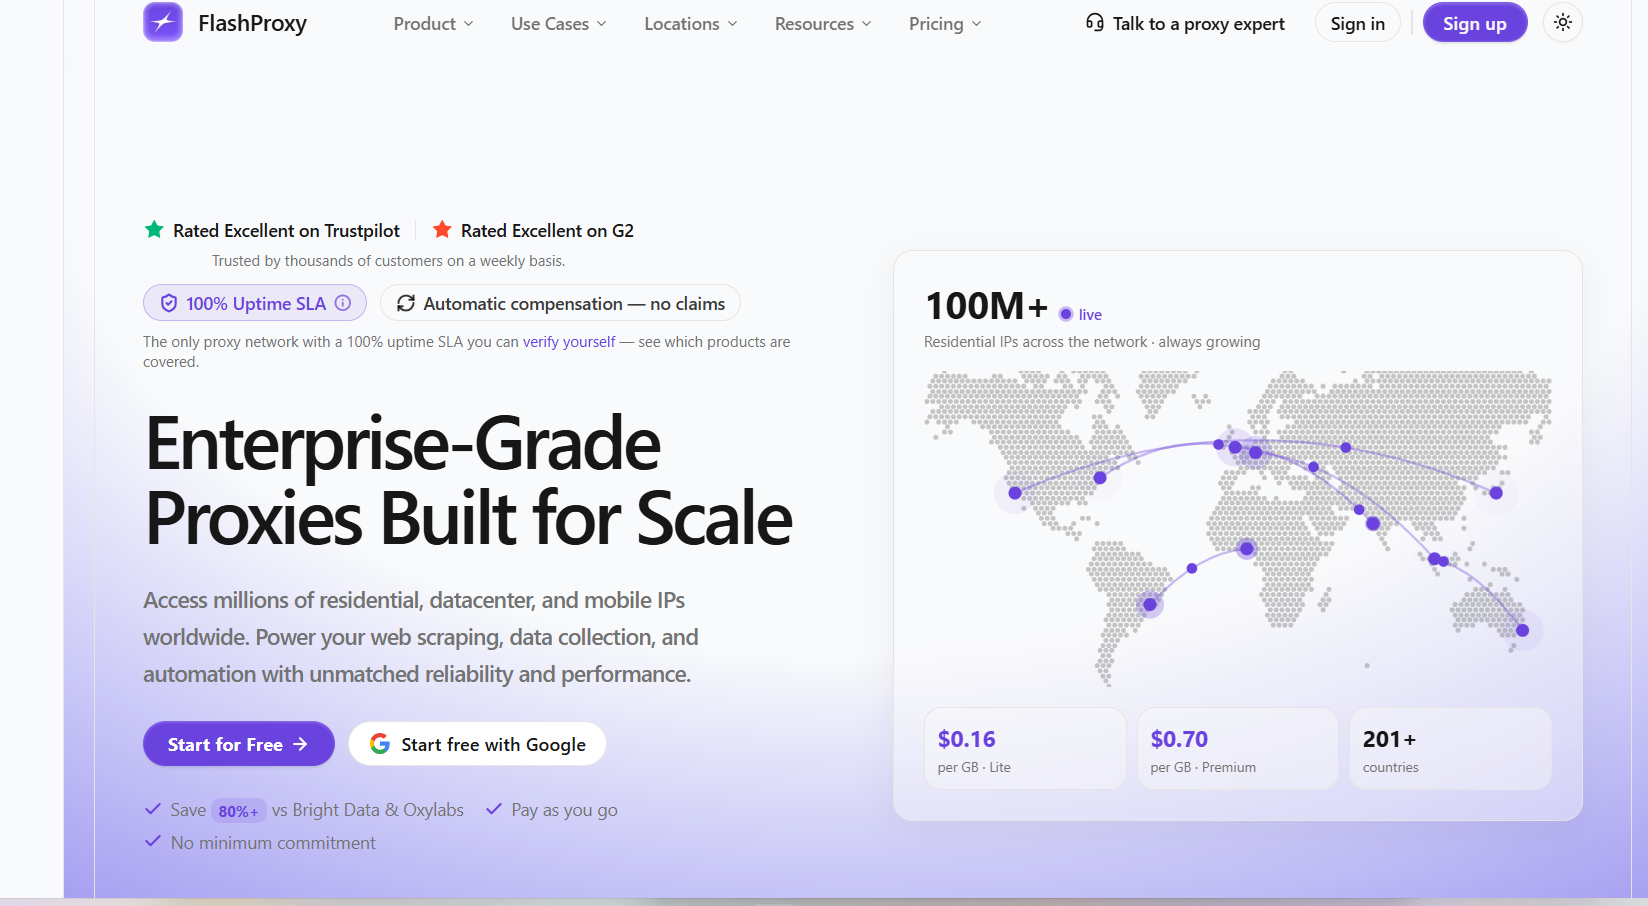This screenshot has height=906, width=1648.
Task: Click the FlashProxy logo icon
Action: coord(163,22)
